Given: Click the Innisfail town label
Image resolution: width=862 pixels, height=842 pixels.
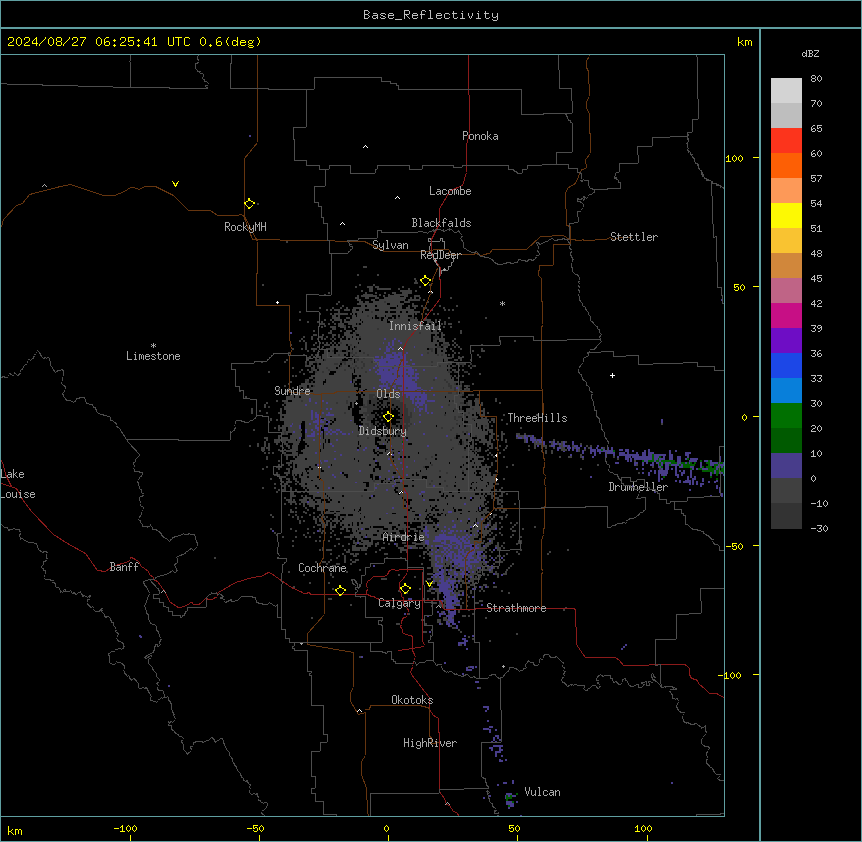Looking at the screenshot, I should coord(415,326).
